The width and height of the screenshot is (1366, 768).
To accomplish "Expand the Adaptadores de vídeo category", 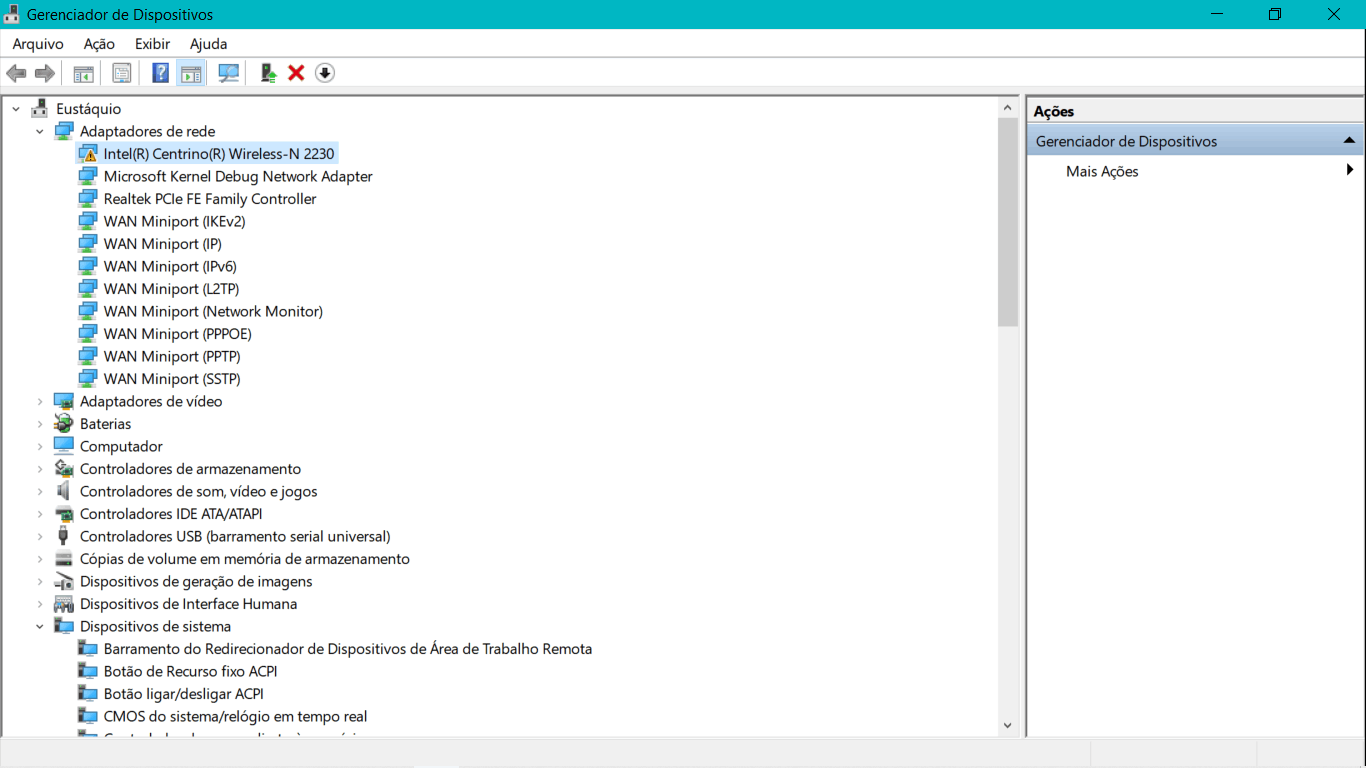I will 40,401.
